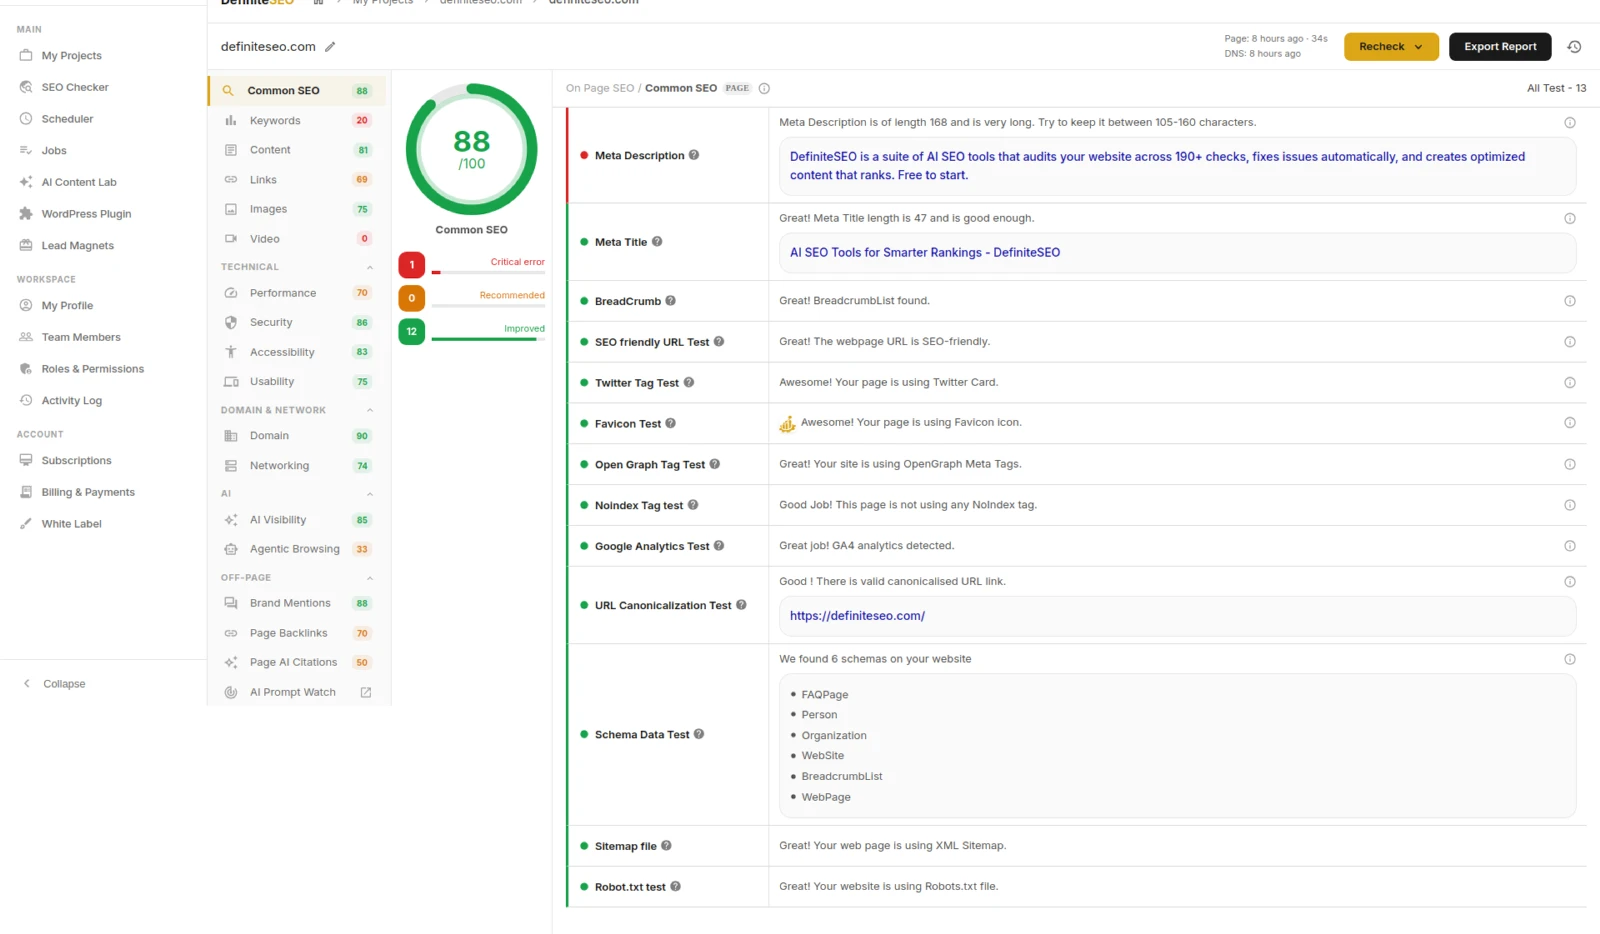Click the circled-i icon ending the BreadCrumb result row
This screenshot has height=934, width=1600.
[x=1570, y=301]
